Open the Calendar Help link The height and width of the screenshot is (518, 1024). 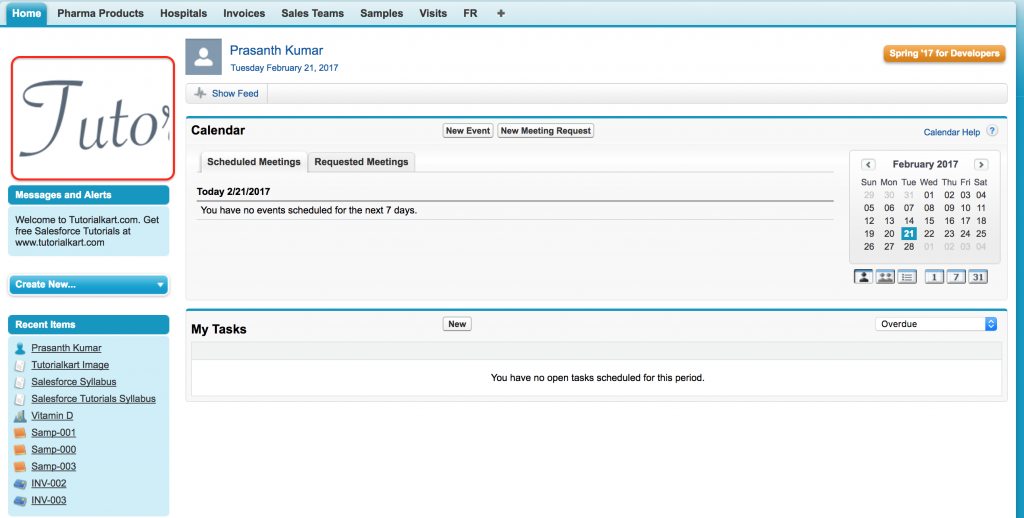point(952,132)
